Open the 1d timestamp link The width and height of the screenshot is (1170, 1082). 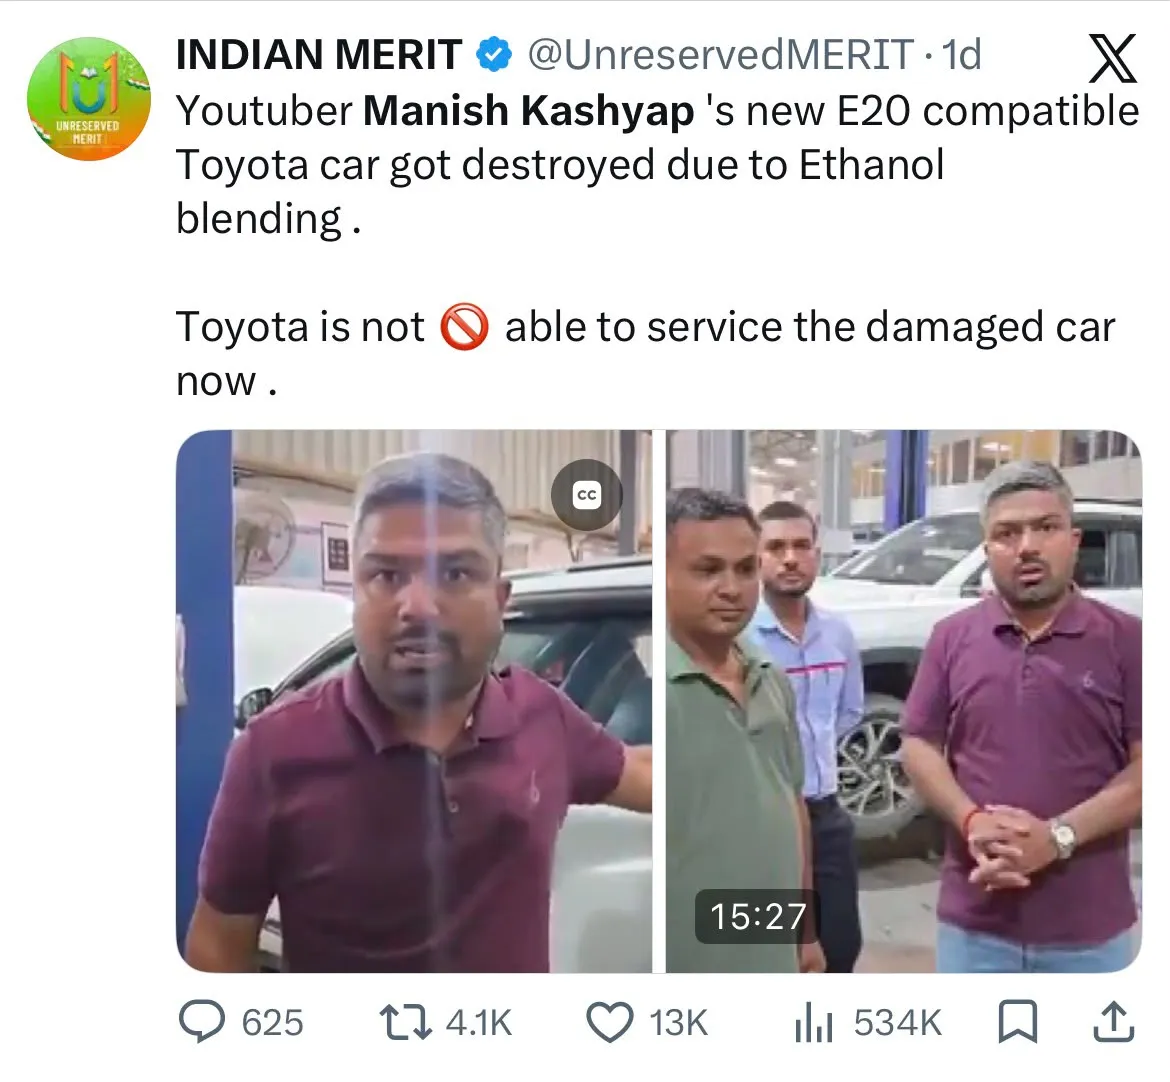[961, 55]
